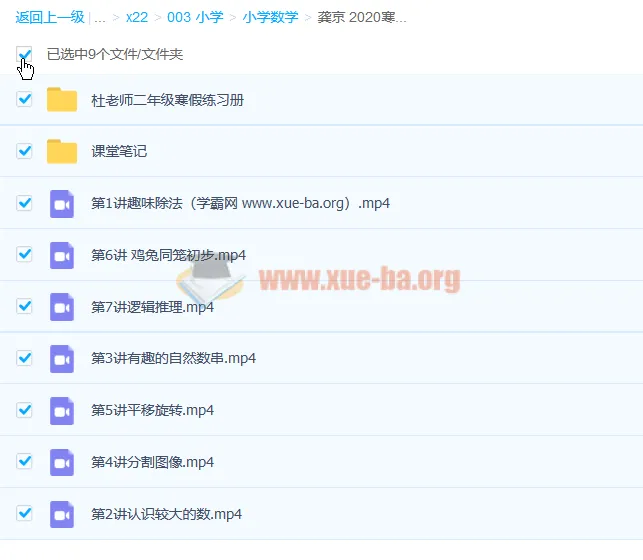Navigate to x22 in the breadcrumb
This screenshot has width=643, height=560.
(138, 18)
